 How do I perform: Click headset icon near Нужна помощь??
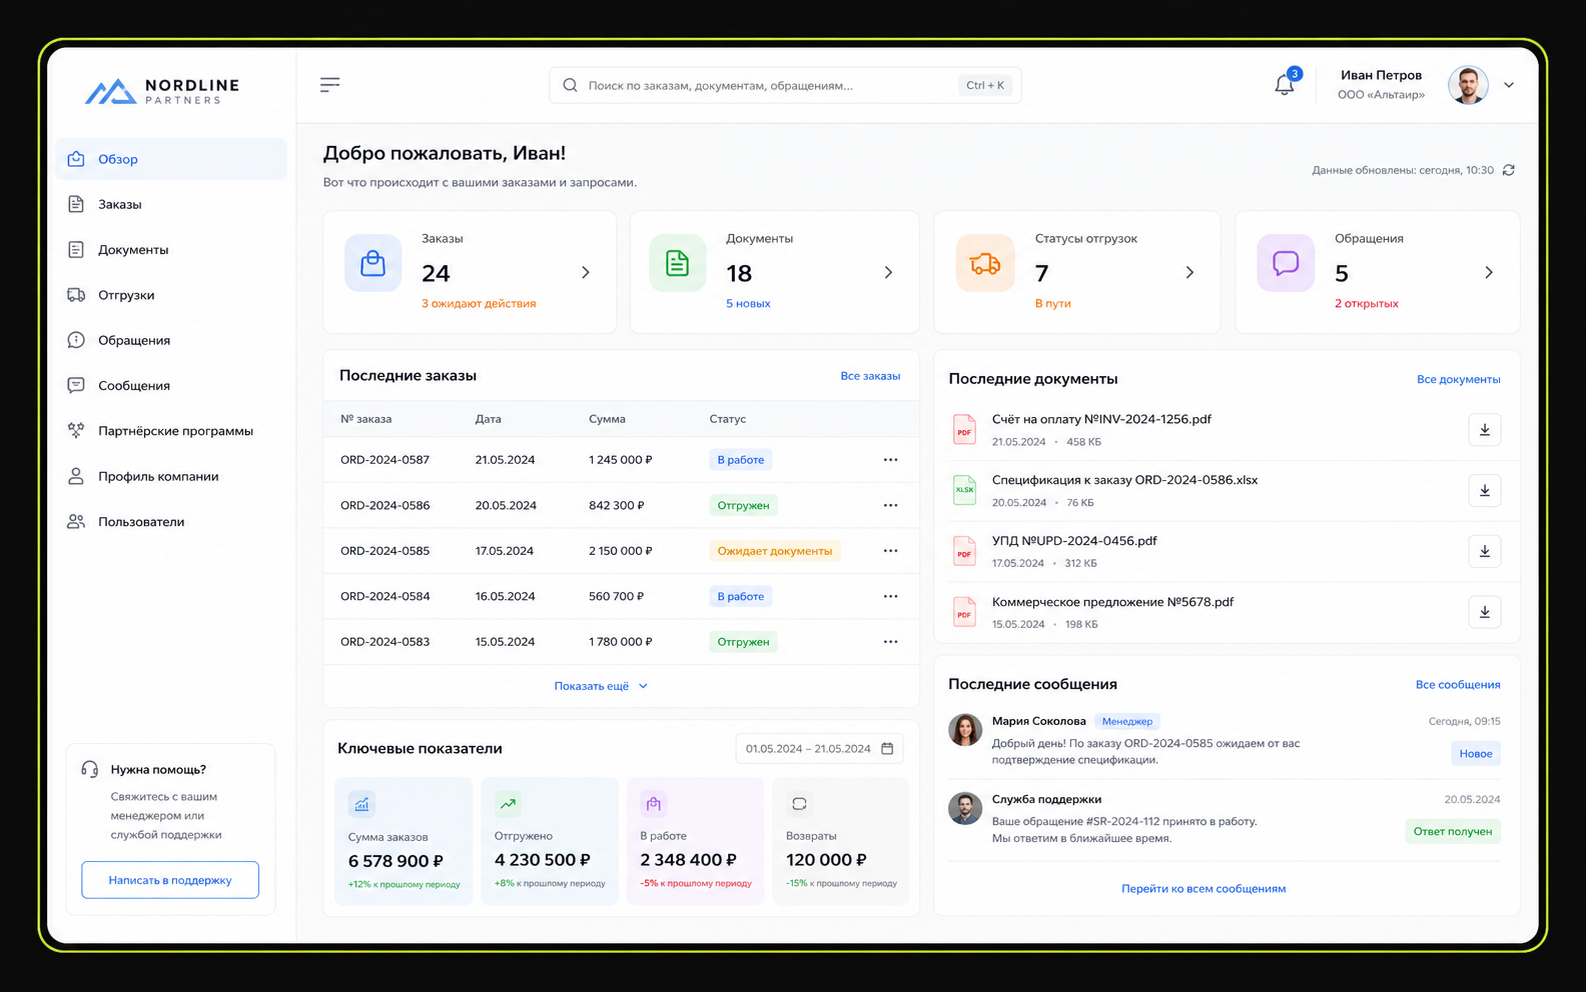[90, 769]
